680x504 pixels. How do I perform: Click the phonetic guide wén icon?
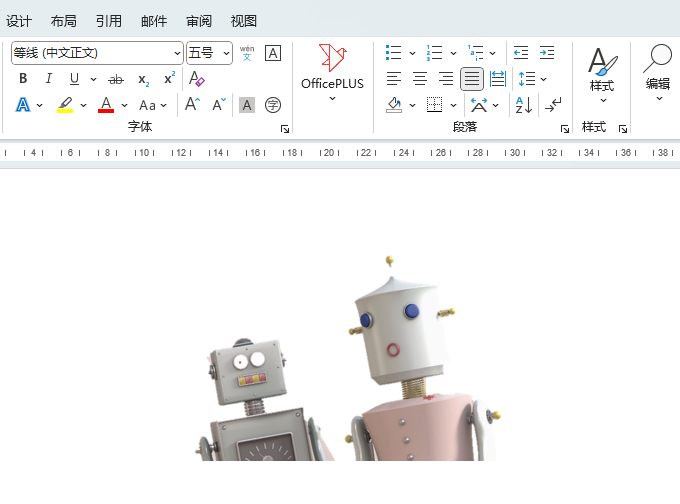247,53
